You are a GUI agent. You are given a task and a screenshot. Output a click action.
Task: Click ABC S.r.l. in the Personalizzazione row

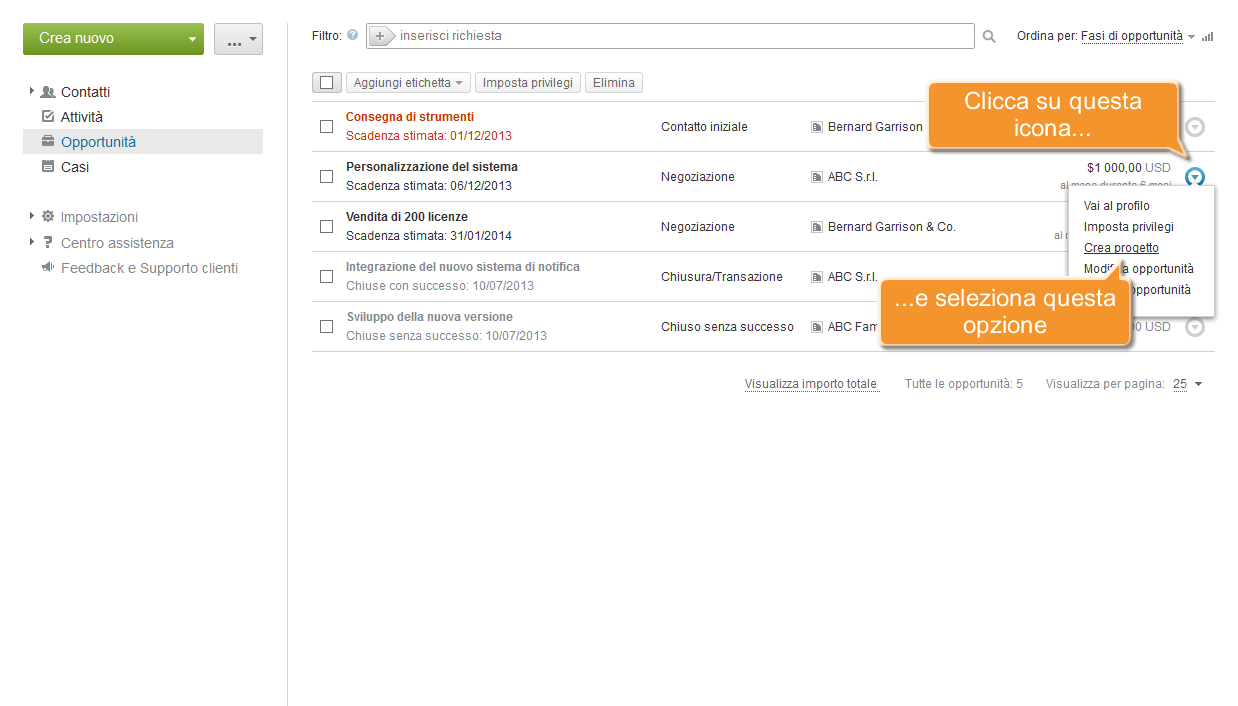[852, 177]
